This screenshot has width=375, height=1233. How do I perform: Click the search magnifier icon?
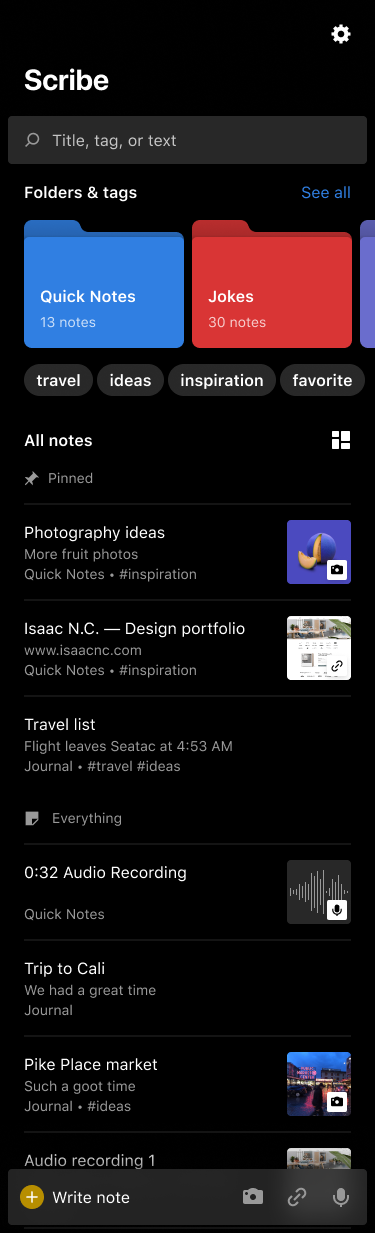tap(32, 140)
